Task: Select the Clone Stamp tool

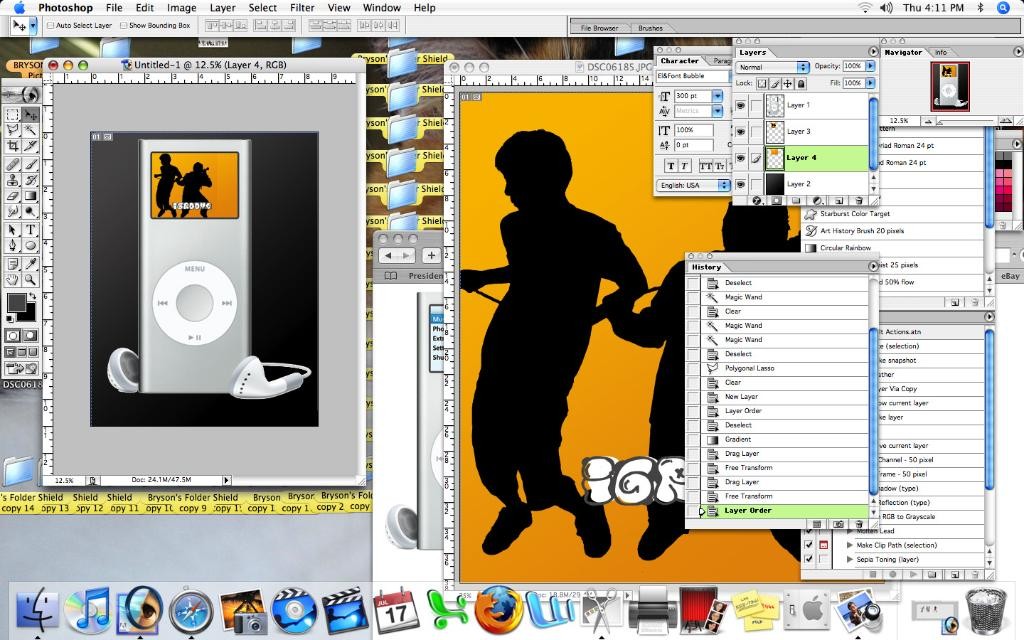Action: [x=12, y=180]
